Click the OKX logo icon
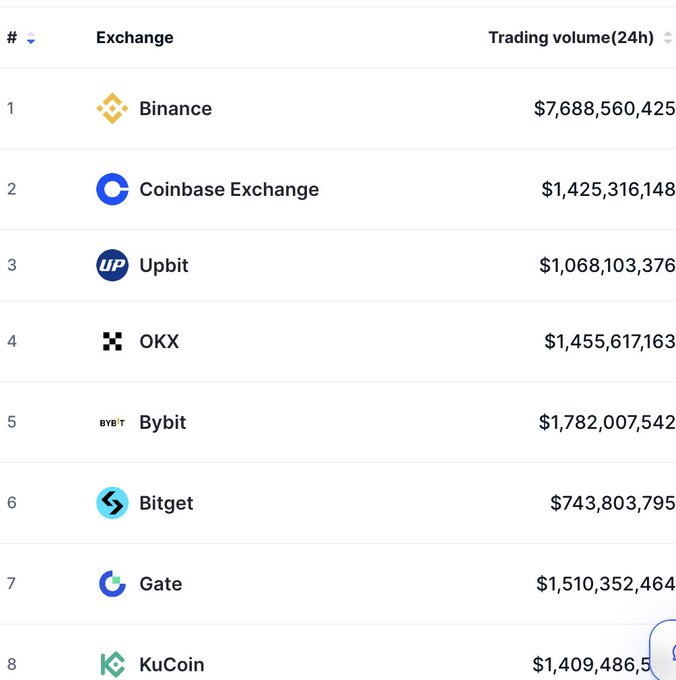 [x=112, y=341]
